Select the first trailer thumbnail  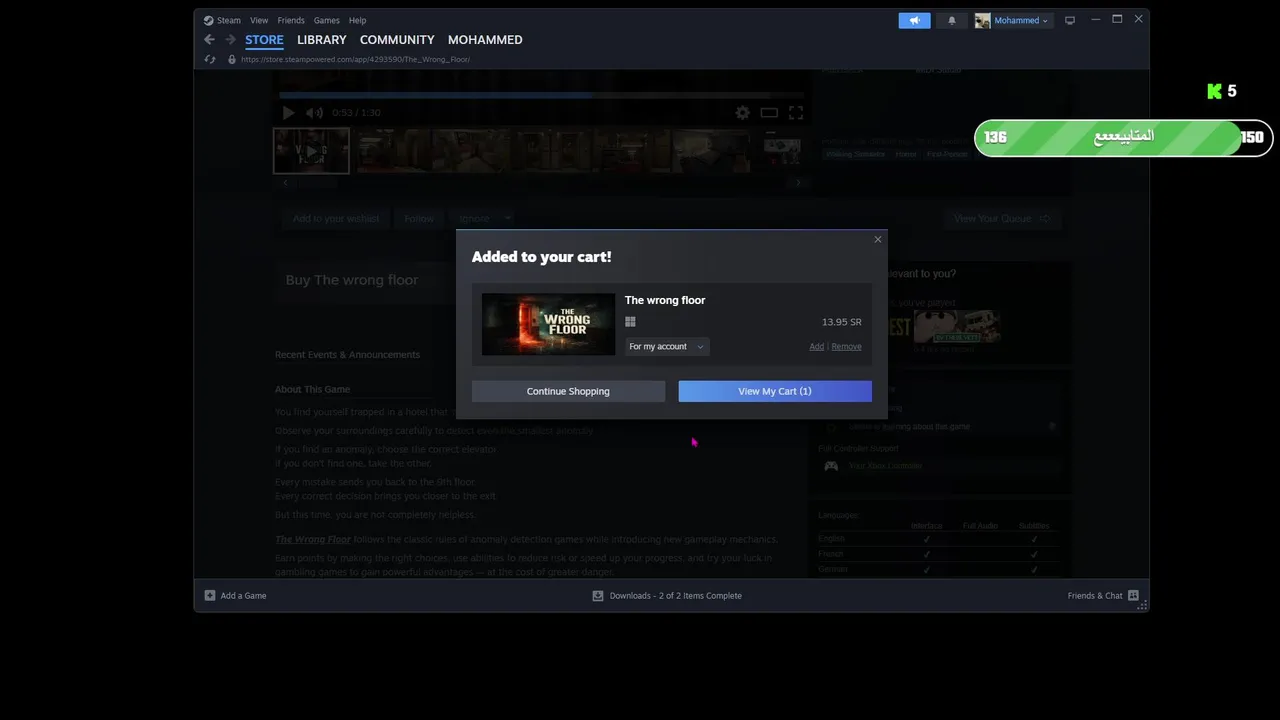pyautogui.click(x=311, y=151)
